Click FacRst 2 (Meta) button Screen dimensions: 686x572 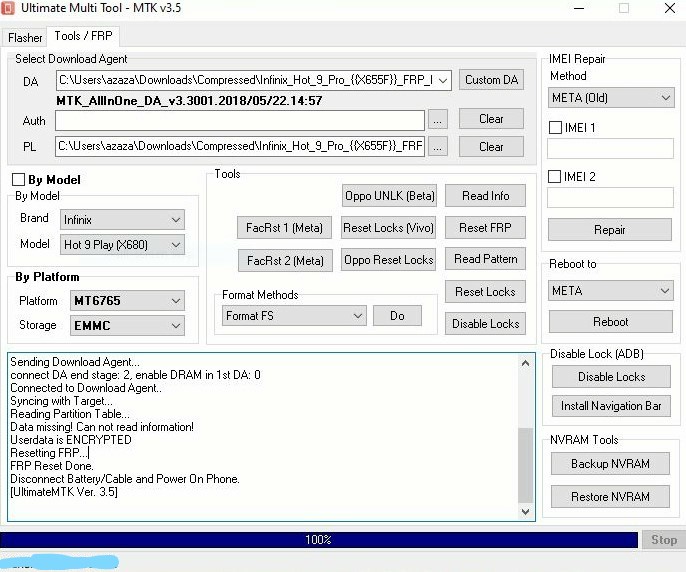285,260
